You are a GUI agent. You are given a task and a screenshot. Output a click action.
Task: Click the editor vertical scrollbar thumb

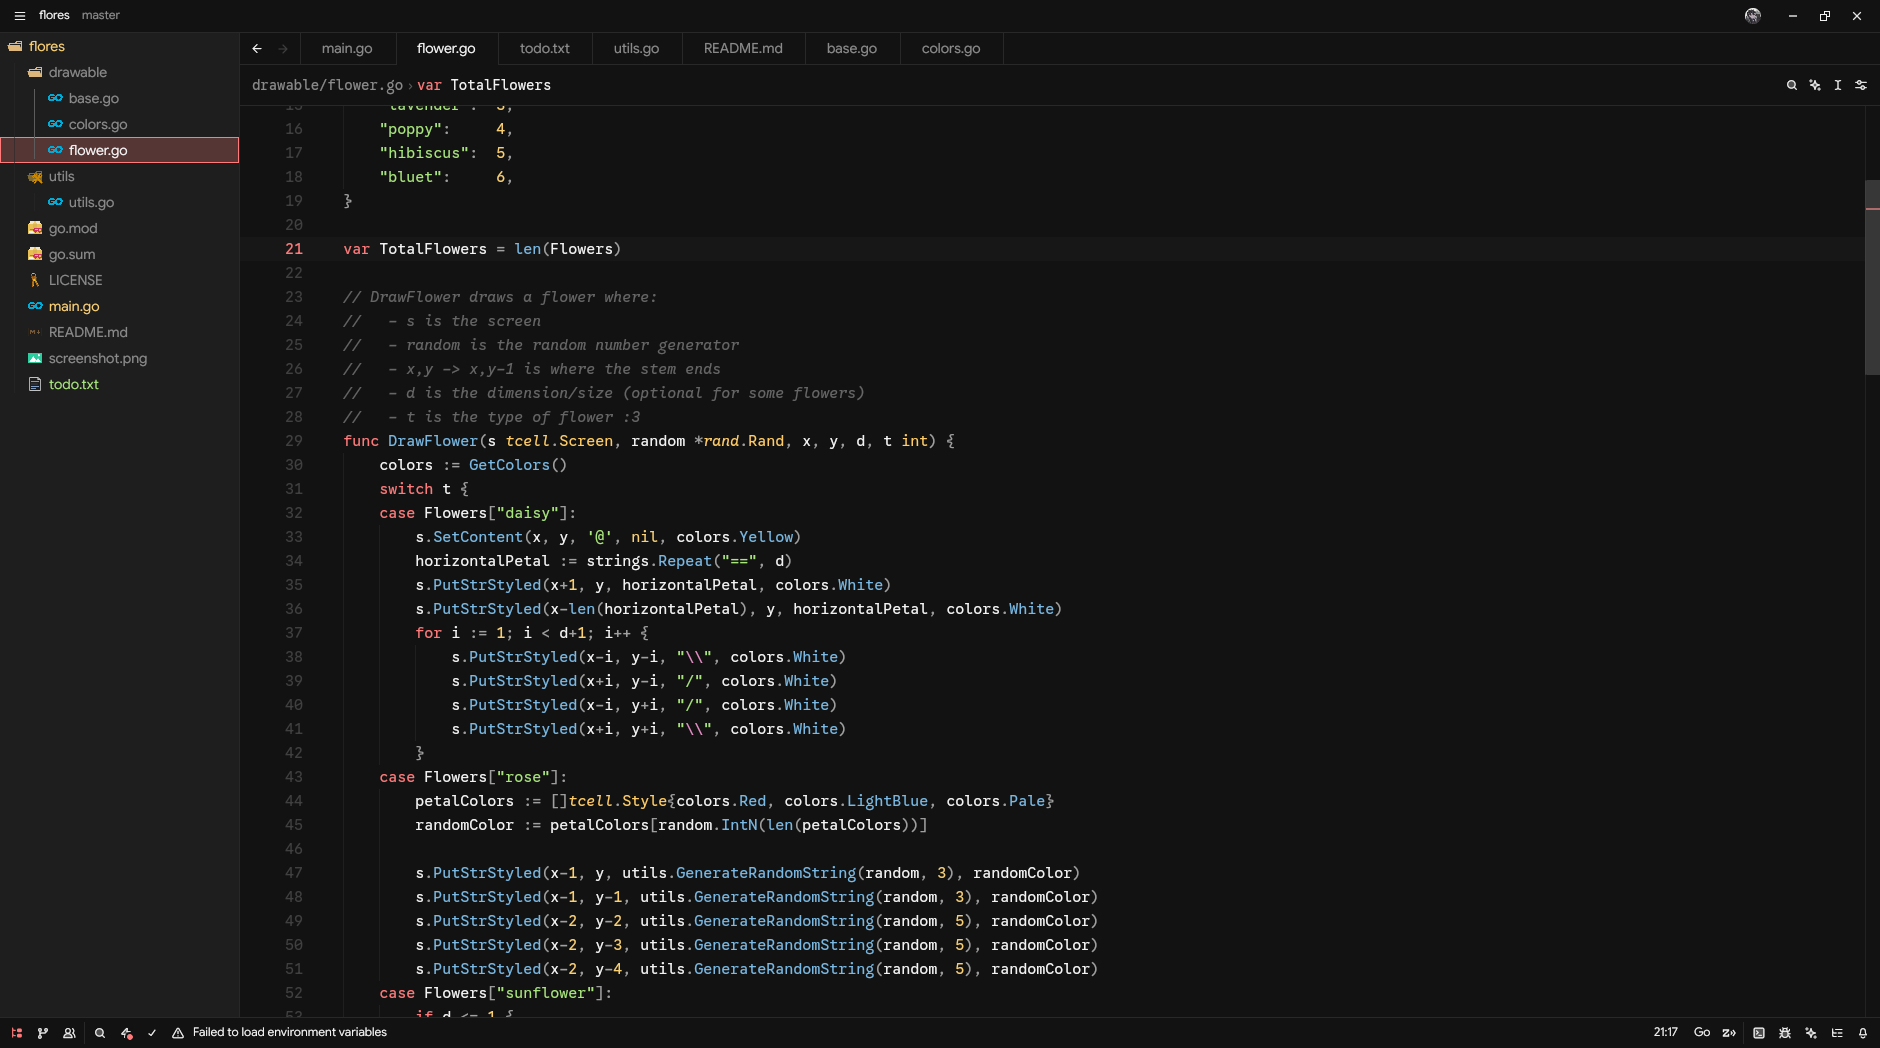coord(1872,277)
